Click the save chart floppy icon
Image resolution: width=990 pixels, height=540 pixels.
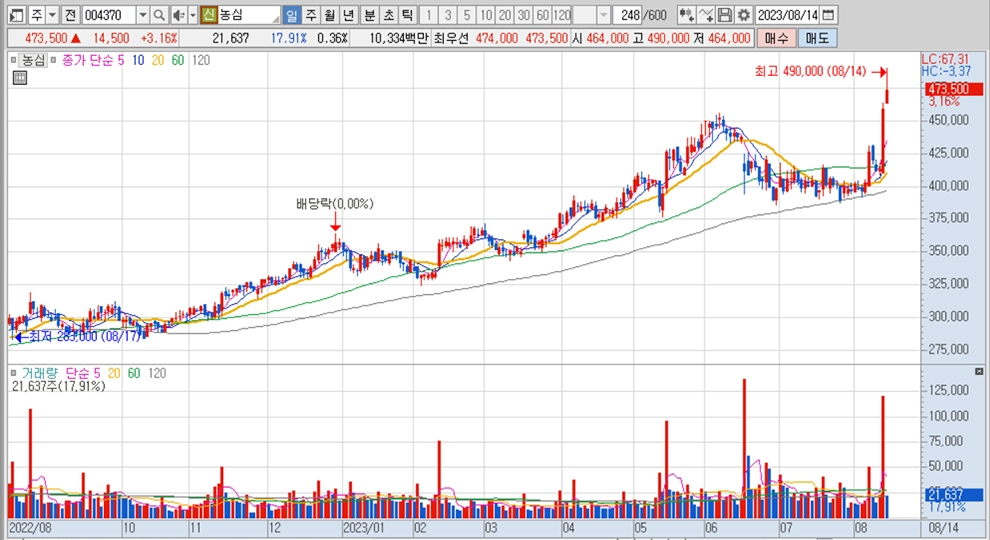[x=724, y=15]
